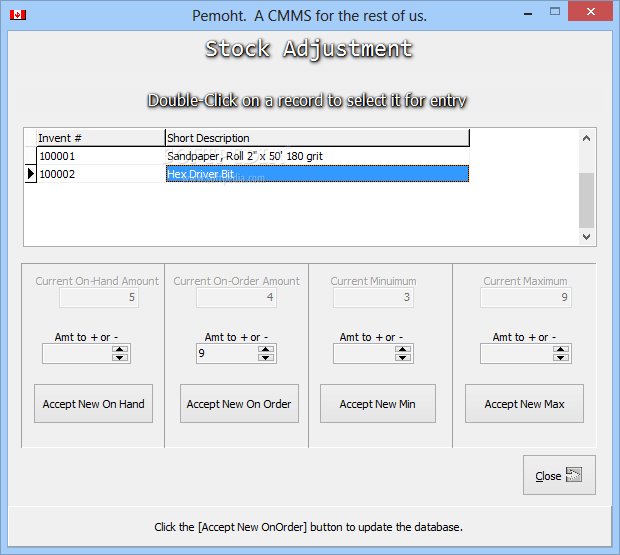
Task: Increase the Maximum adjustment amount spinner
Action: click(561, 349)
